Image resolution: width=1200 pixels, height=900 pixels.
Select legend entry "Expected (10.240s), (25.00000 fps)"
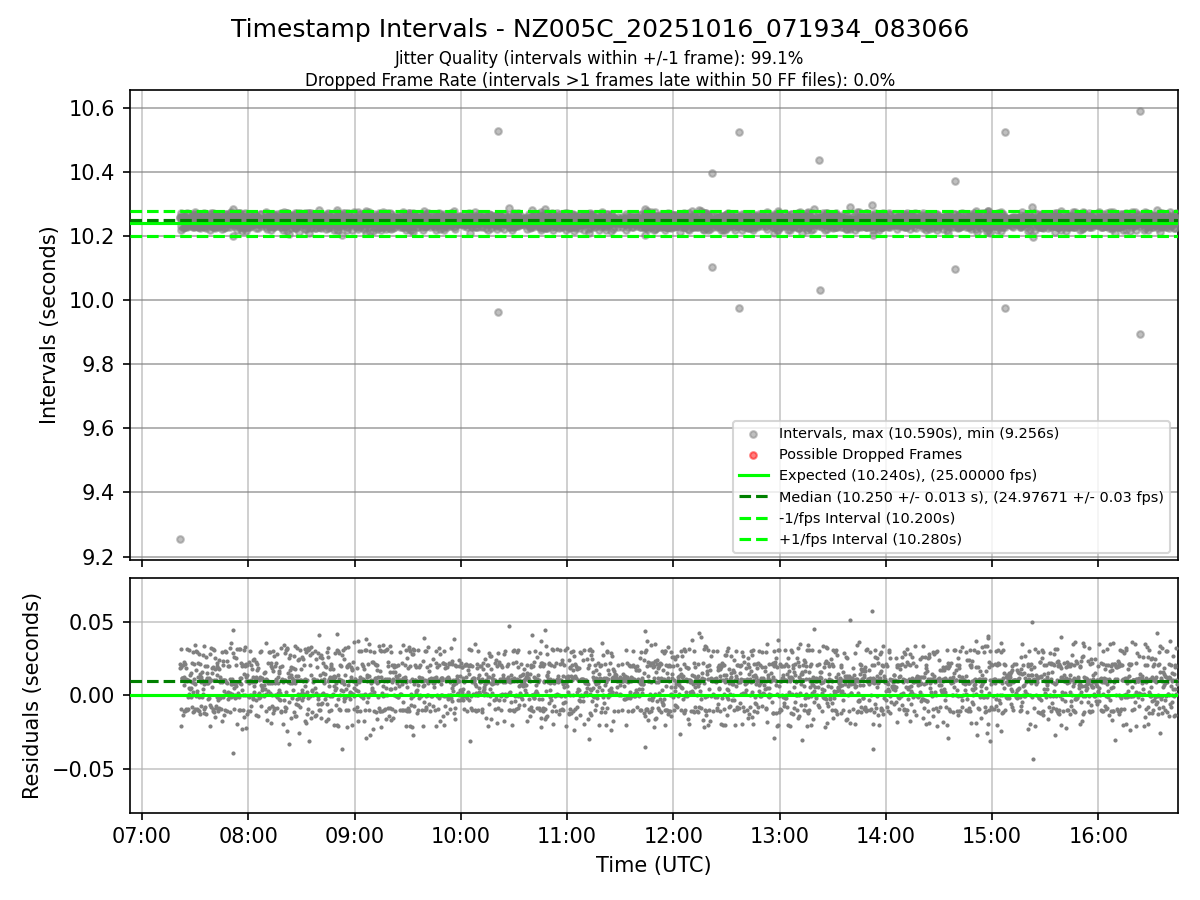coord(907,475)
